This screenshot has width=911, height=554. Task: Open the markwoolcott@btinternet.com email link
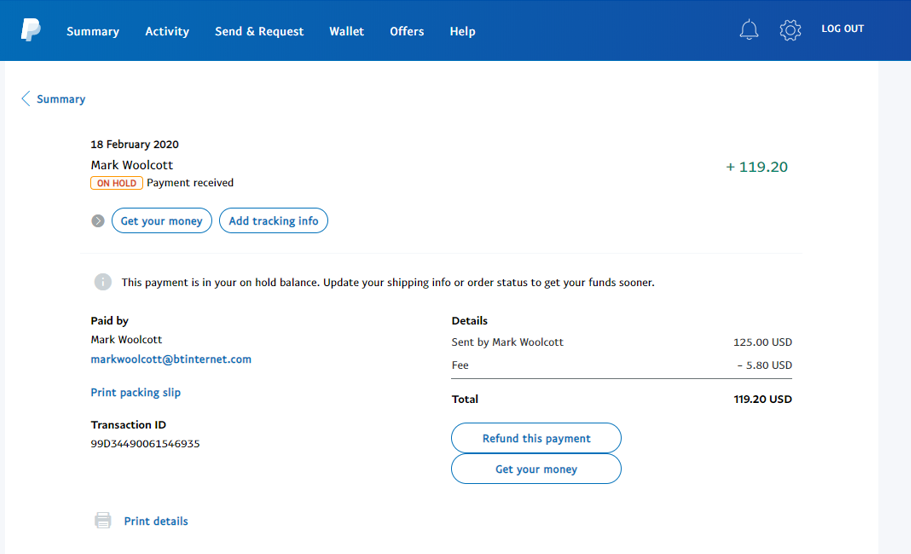point(171,359)
